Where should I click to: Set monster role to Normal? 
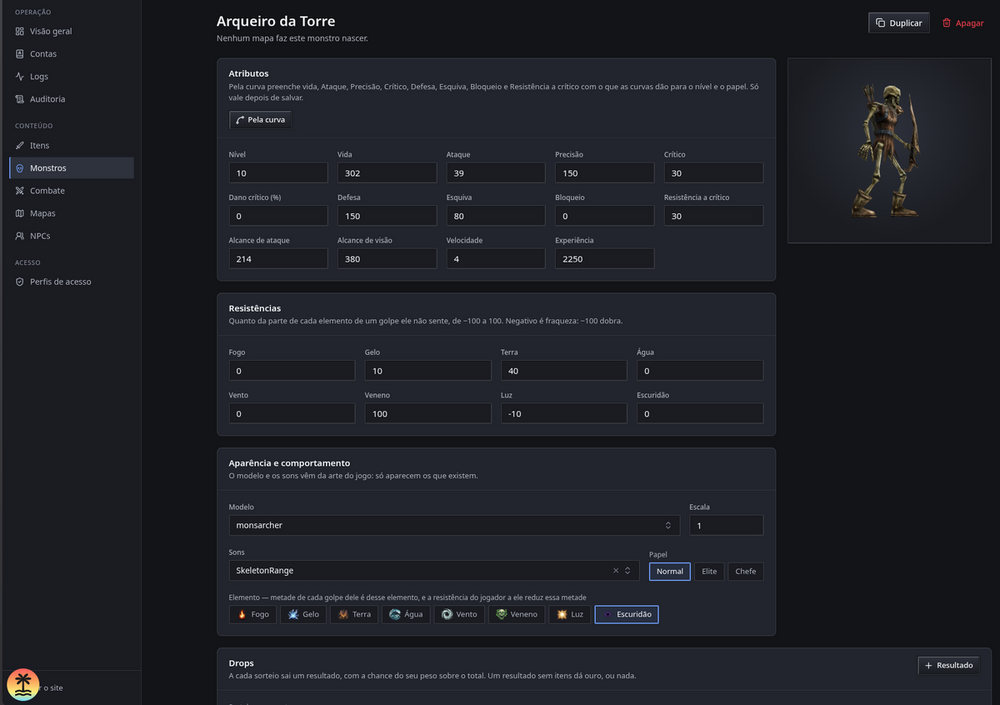pyautogui.click(x=670, y=571)
